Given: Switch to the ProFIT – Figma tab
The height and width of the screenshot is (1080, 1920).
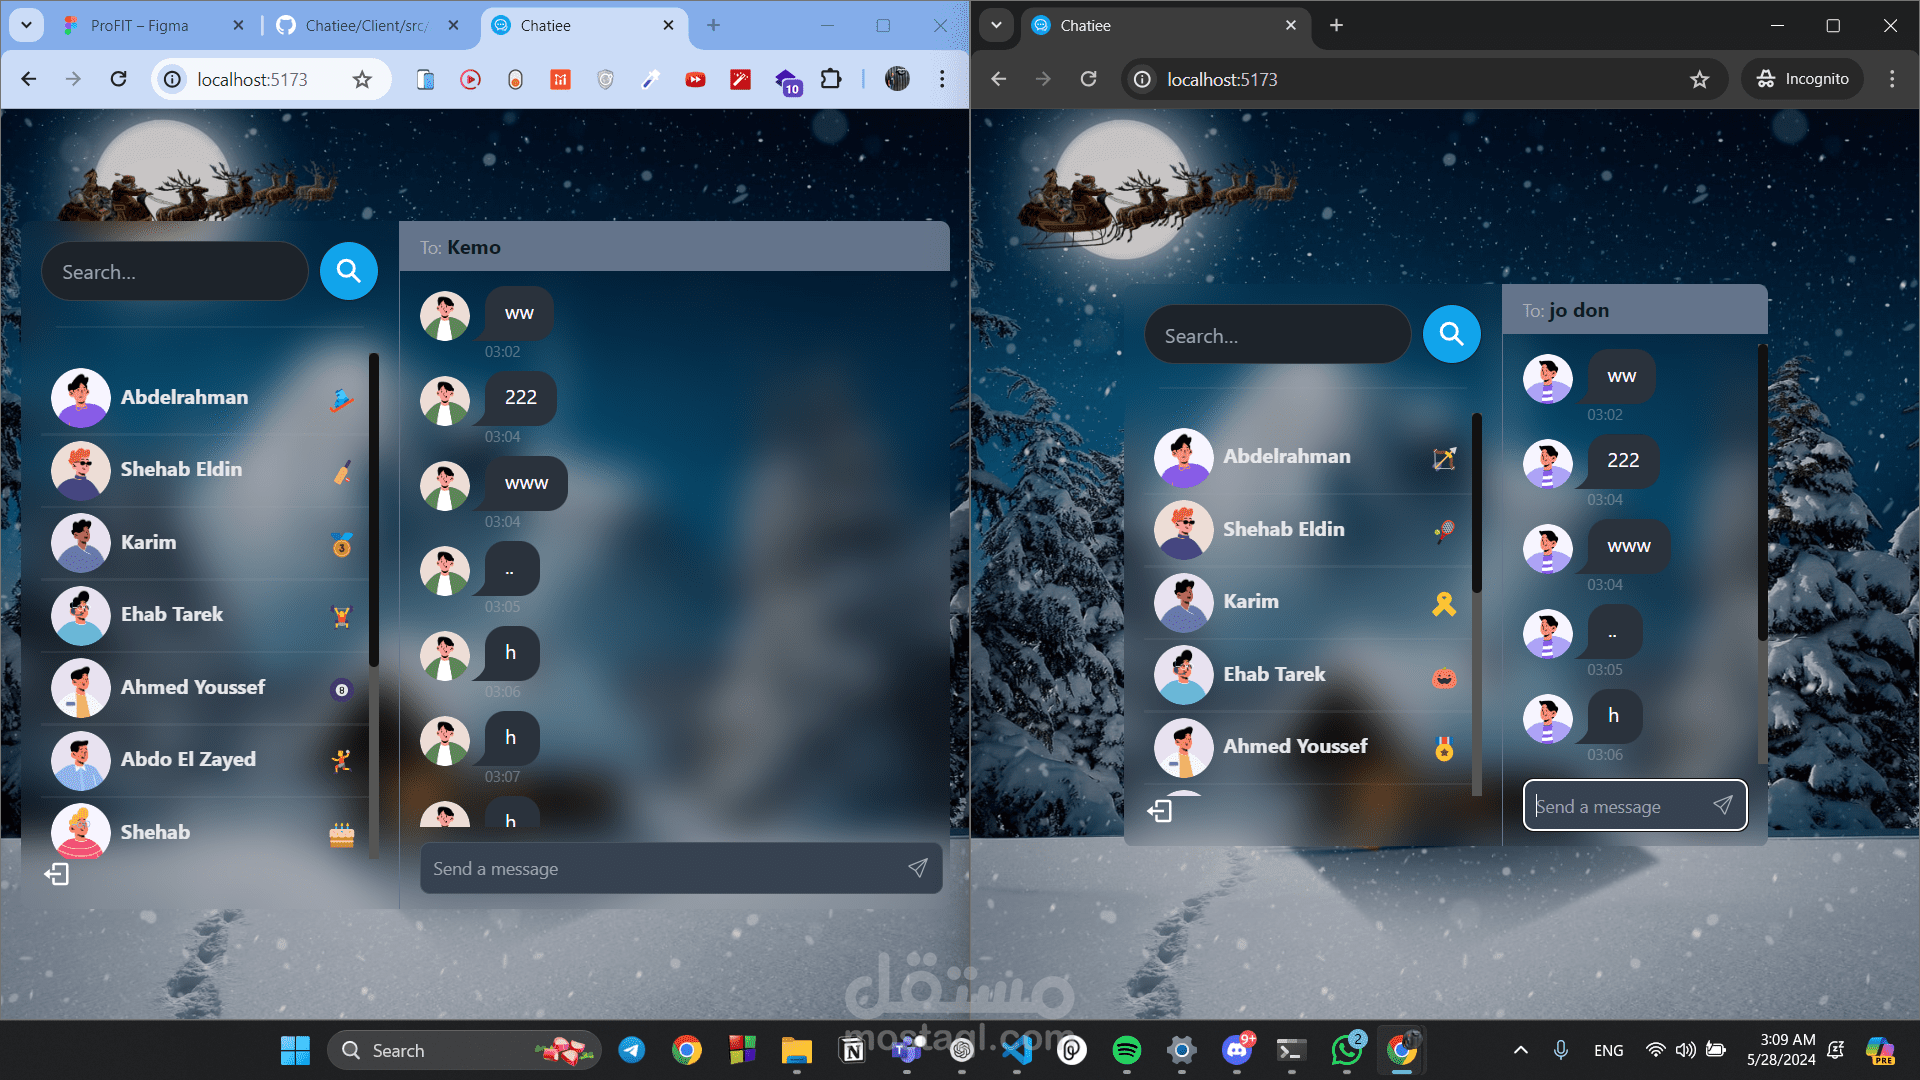Looking at the screenshot, I should coord(140,26).
